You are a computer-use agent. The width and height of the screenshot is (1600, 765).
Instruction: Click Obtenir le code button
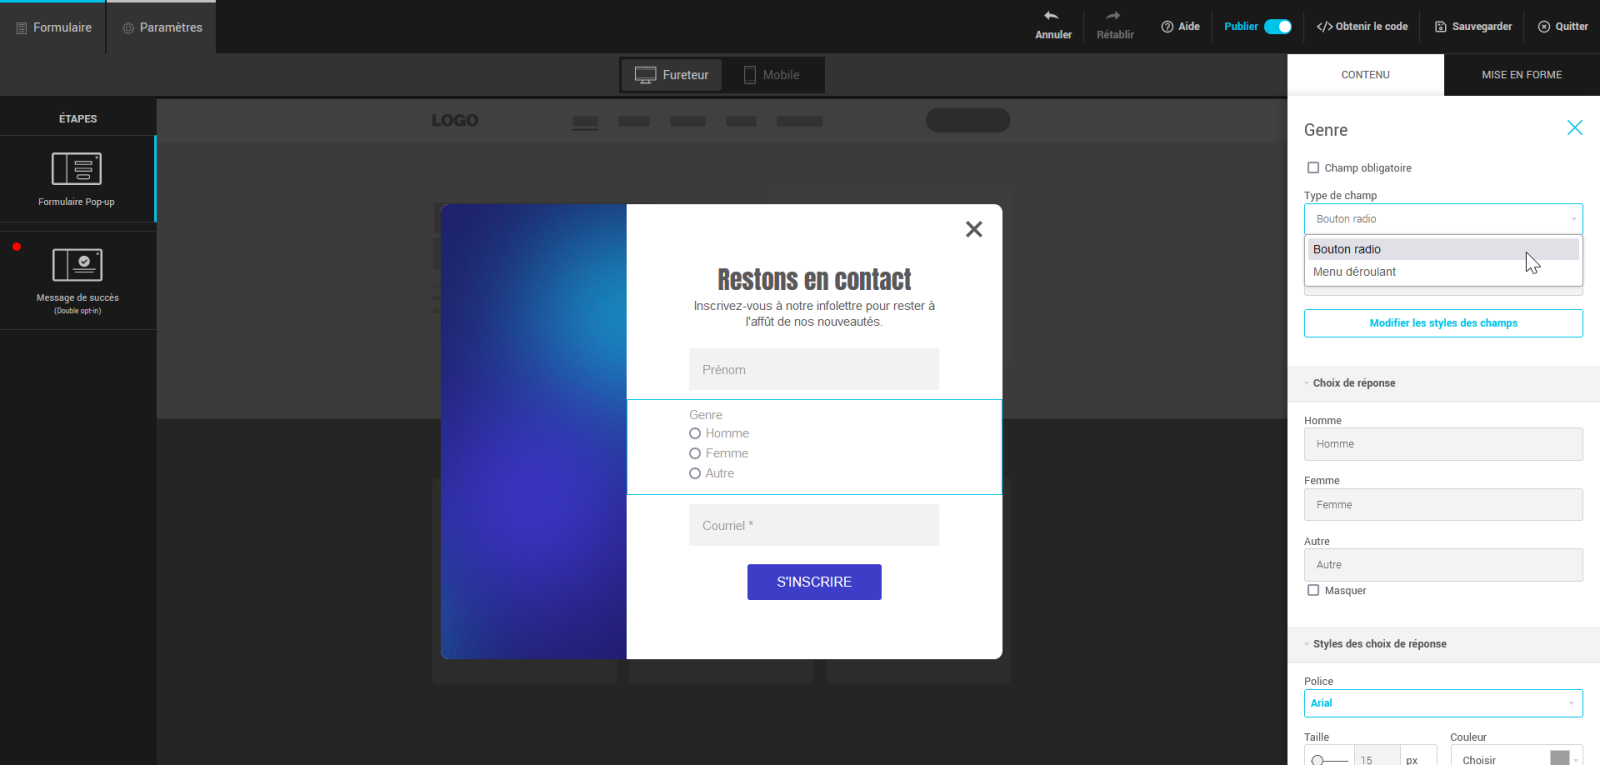1362,27
